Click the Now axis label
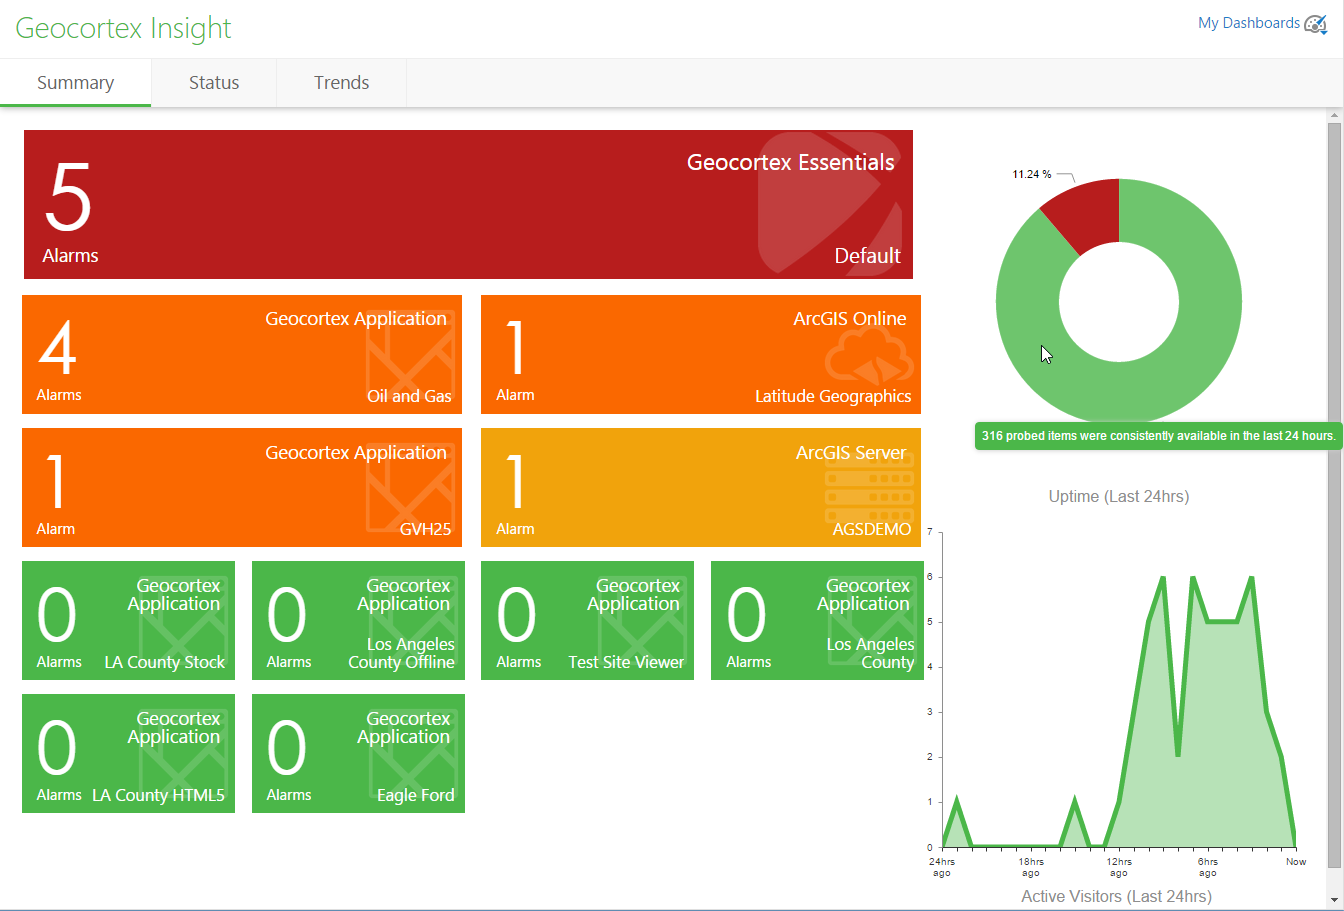The image size is (1344, 911). [x=1296, y=861]
